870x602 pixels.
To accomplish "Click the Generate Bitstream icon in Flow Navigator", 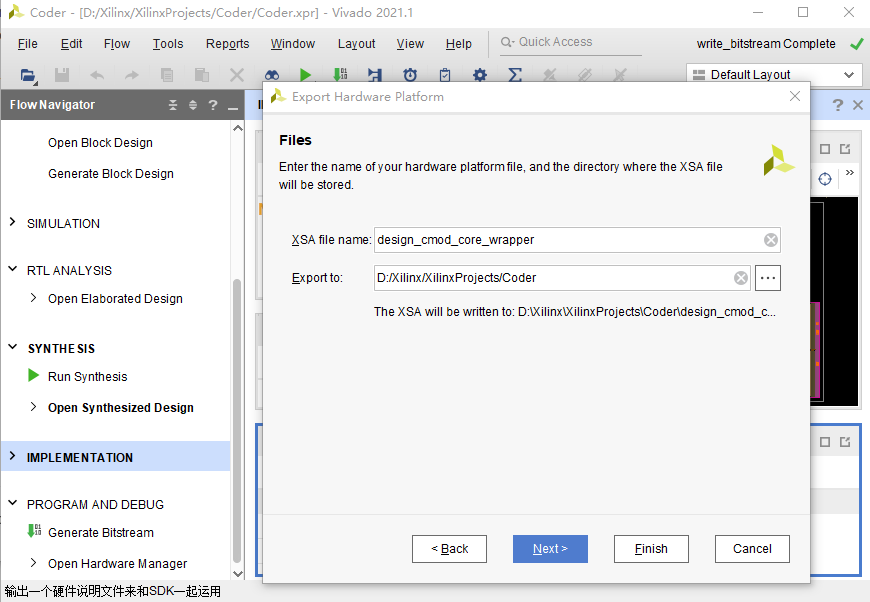I will click(x=34, y=531).
